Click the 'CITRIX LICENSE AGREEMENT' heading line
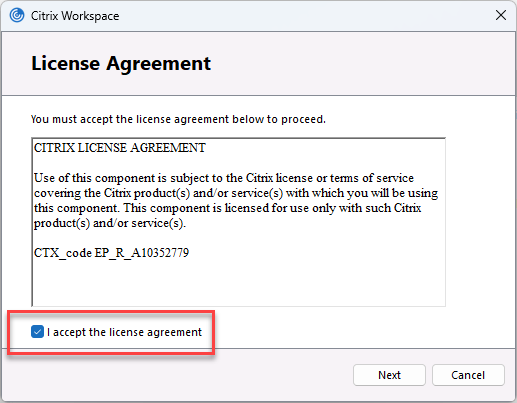Image resolution: width=517 pixels, height=403 pixels. (x=120, y=148)
